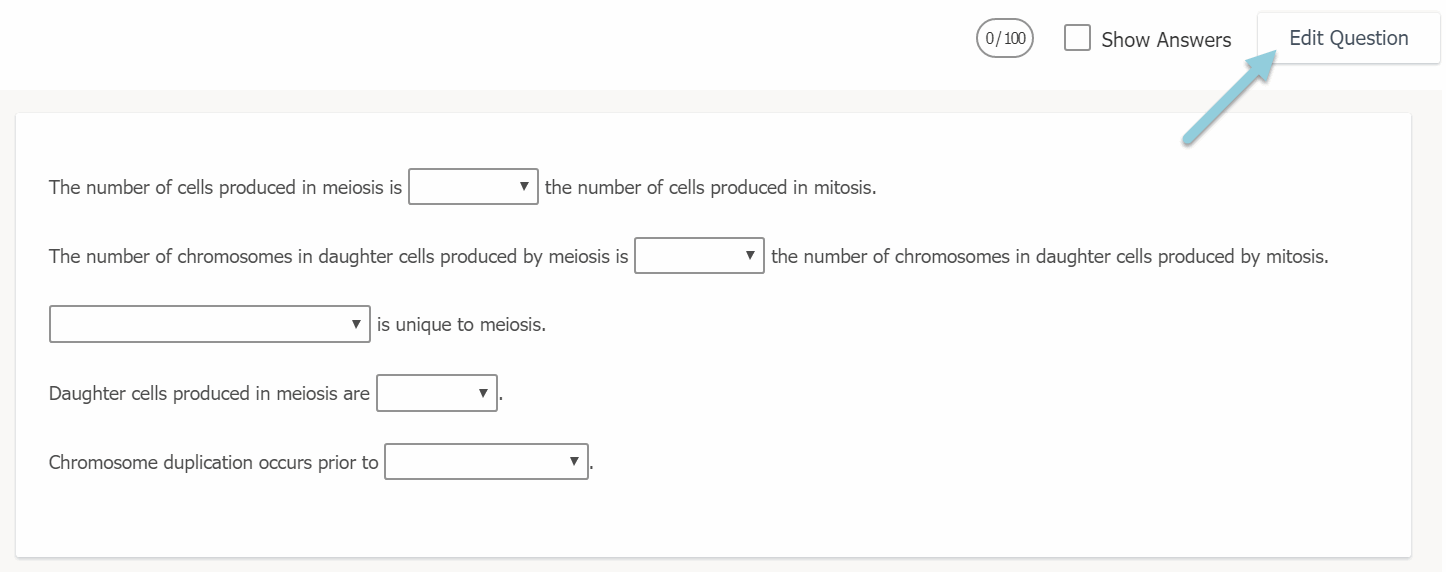
Task: Click the text "is unique to meiosis."
Action: (x=461, y=325)
